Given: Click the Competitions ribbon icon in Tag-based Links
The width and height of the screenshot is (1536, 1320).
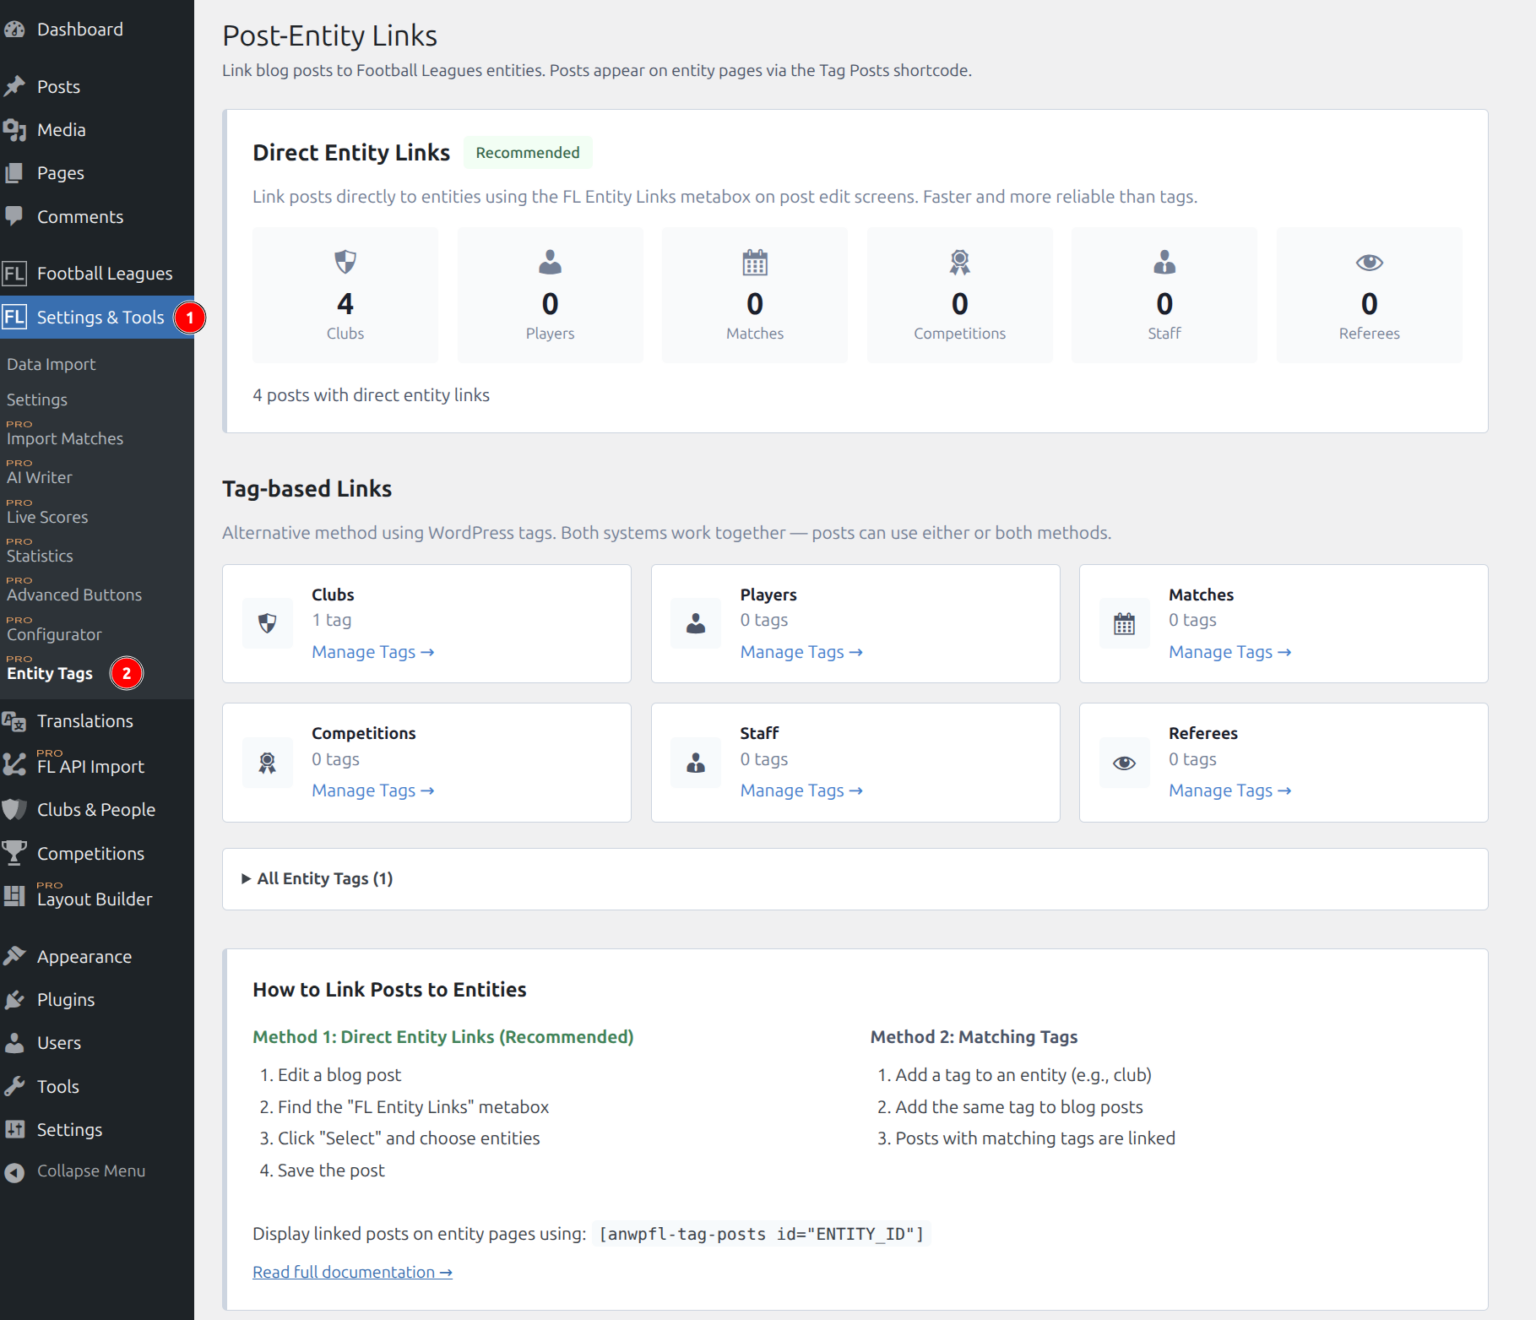Looking at the screenshot, I should (x=267, y=763).
